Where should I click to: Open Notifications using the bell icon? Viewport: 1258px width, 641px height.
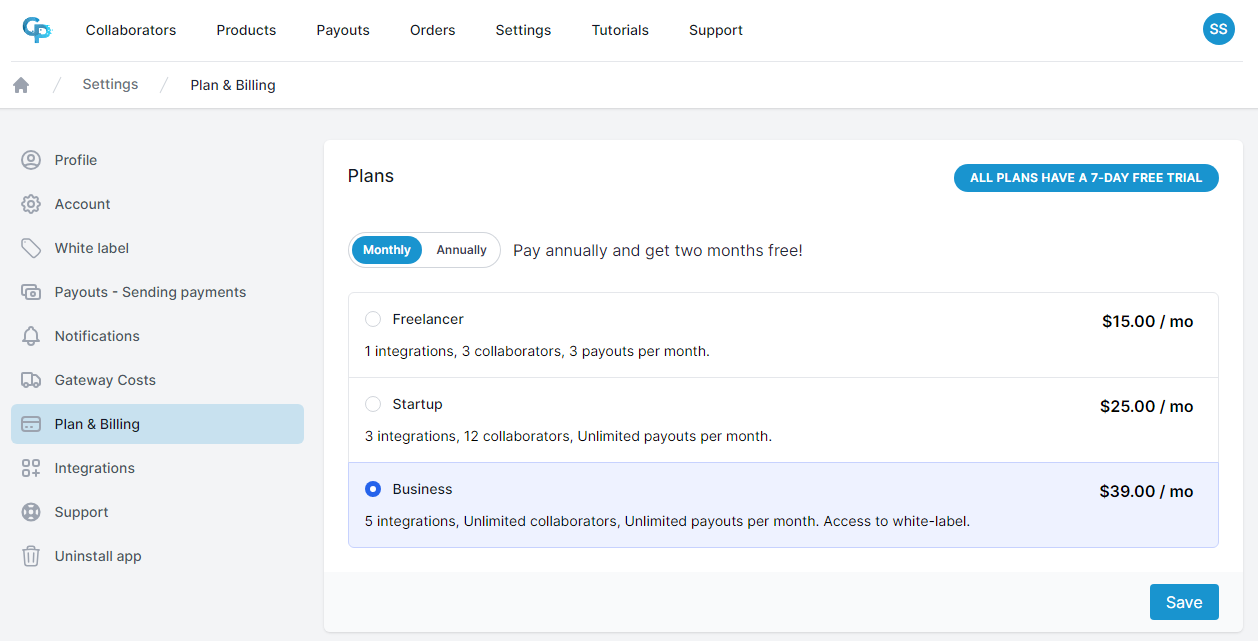pos(29,336)
